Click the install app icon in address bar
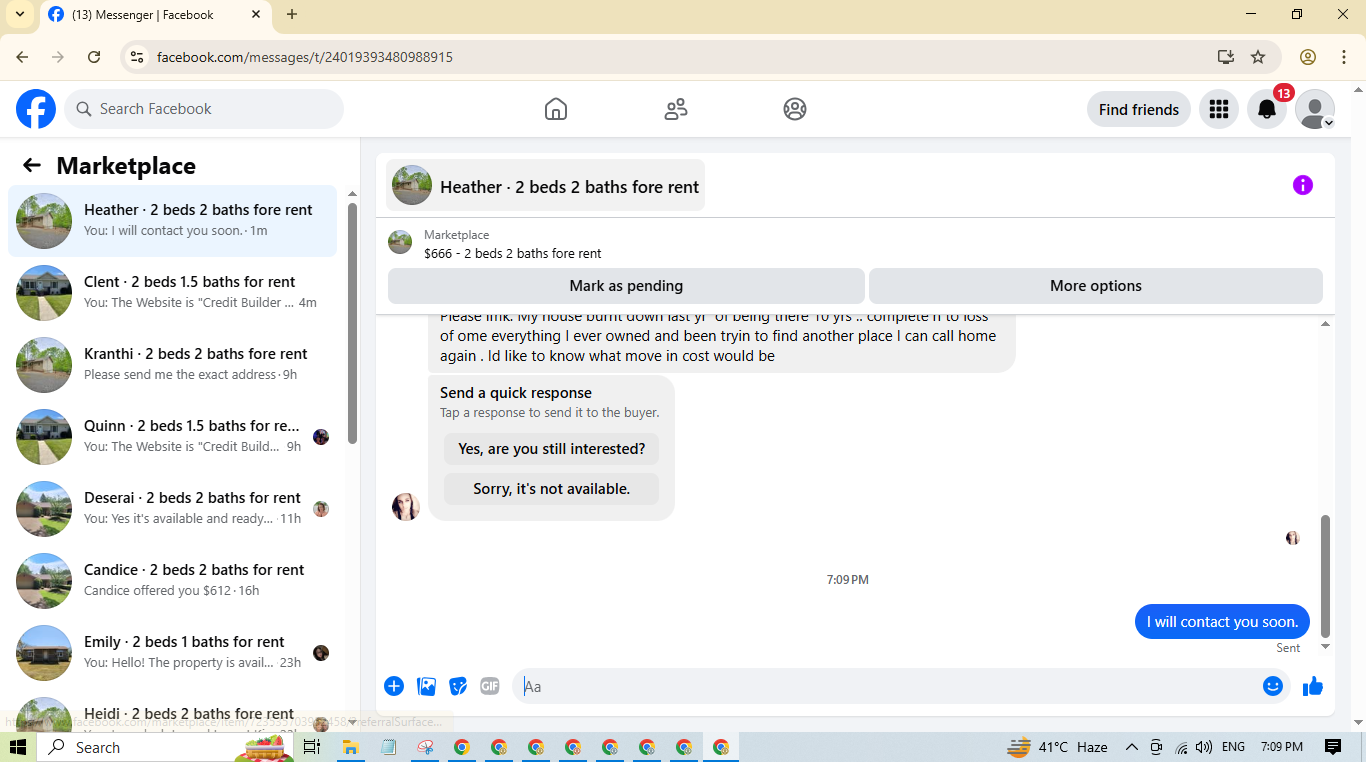Image resolution: width=1366 pixels, height=762 pixels. point(1226,57)
